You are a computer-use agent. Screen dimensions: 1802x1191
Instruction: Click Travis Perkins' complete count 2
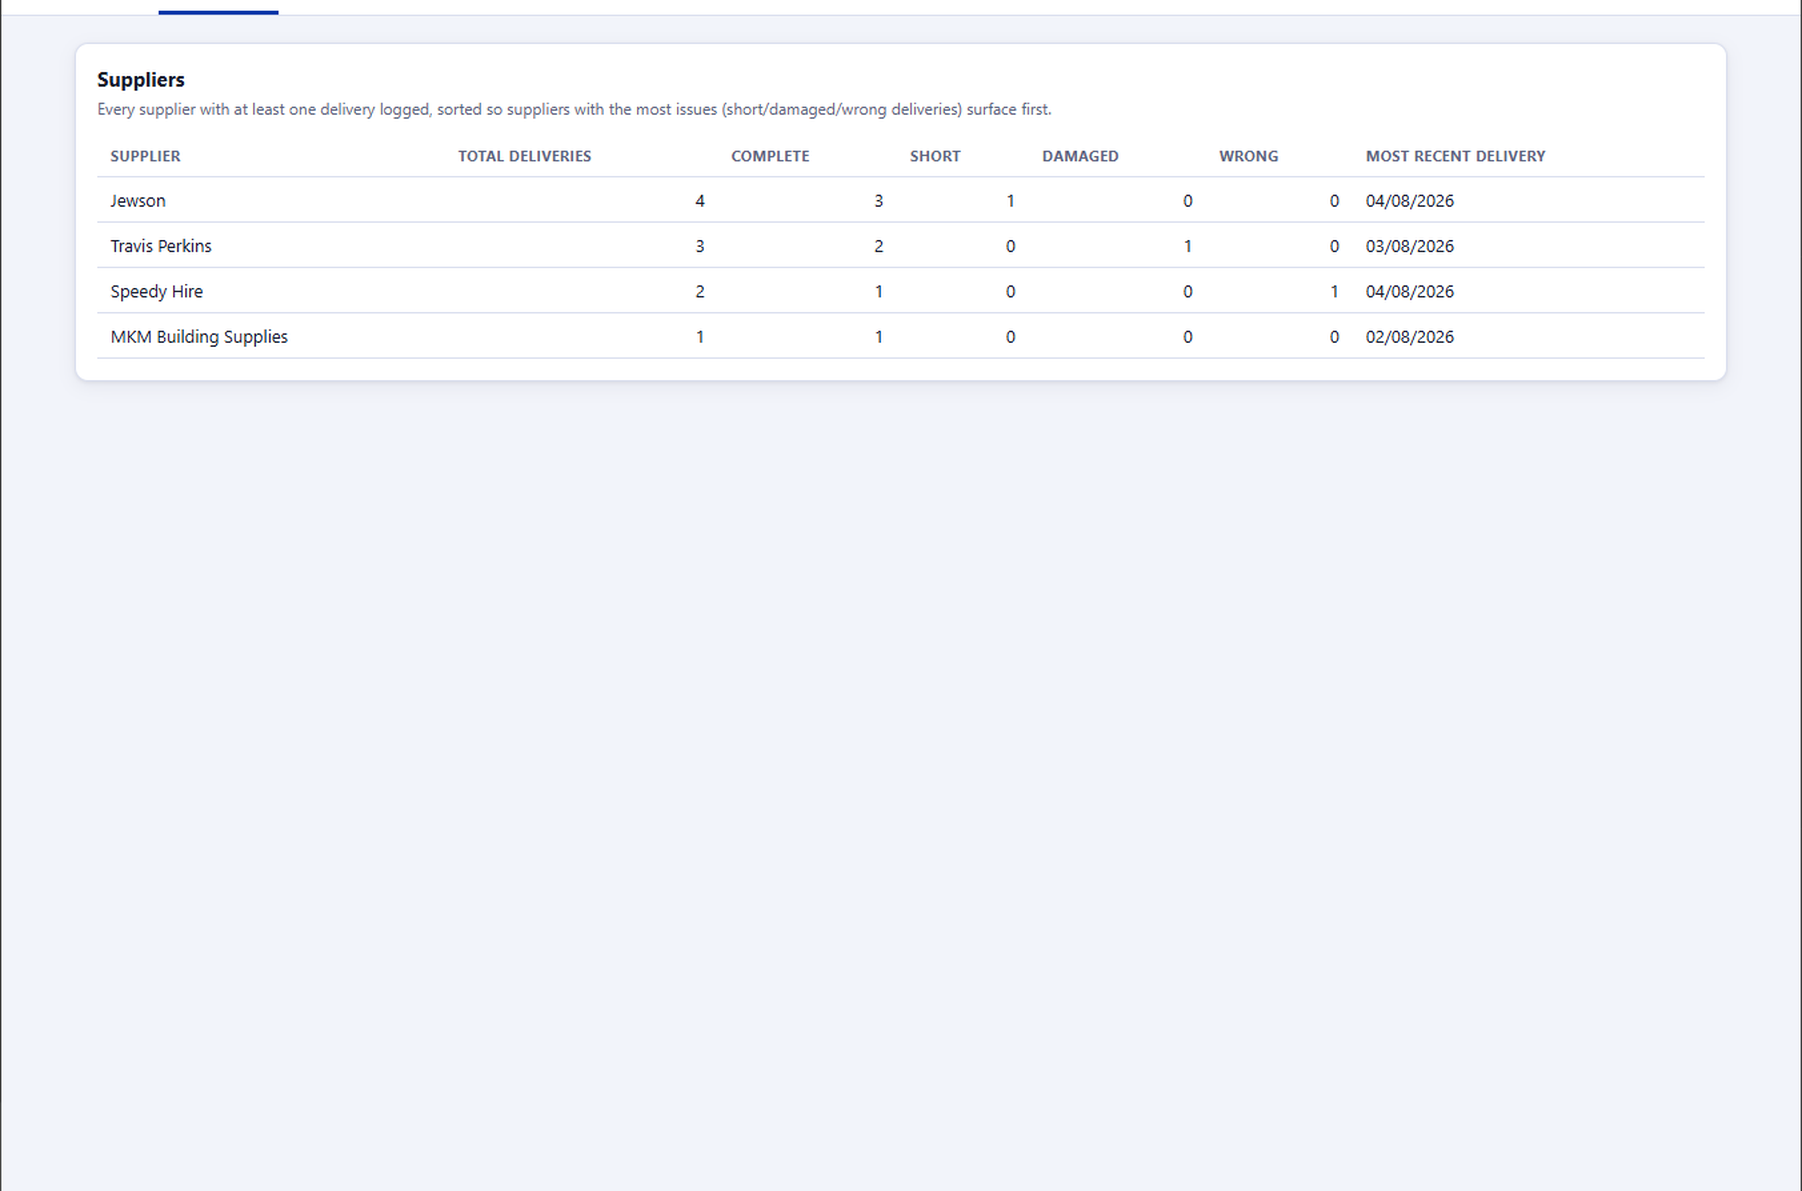879,246
